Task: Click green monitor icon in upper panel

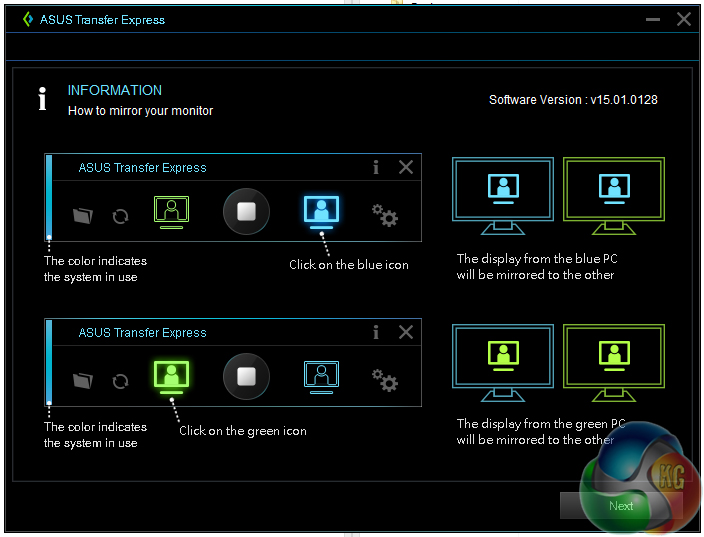Action: click(172, 212)
